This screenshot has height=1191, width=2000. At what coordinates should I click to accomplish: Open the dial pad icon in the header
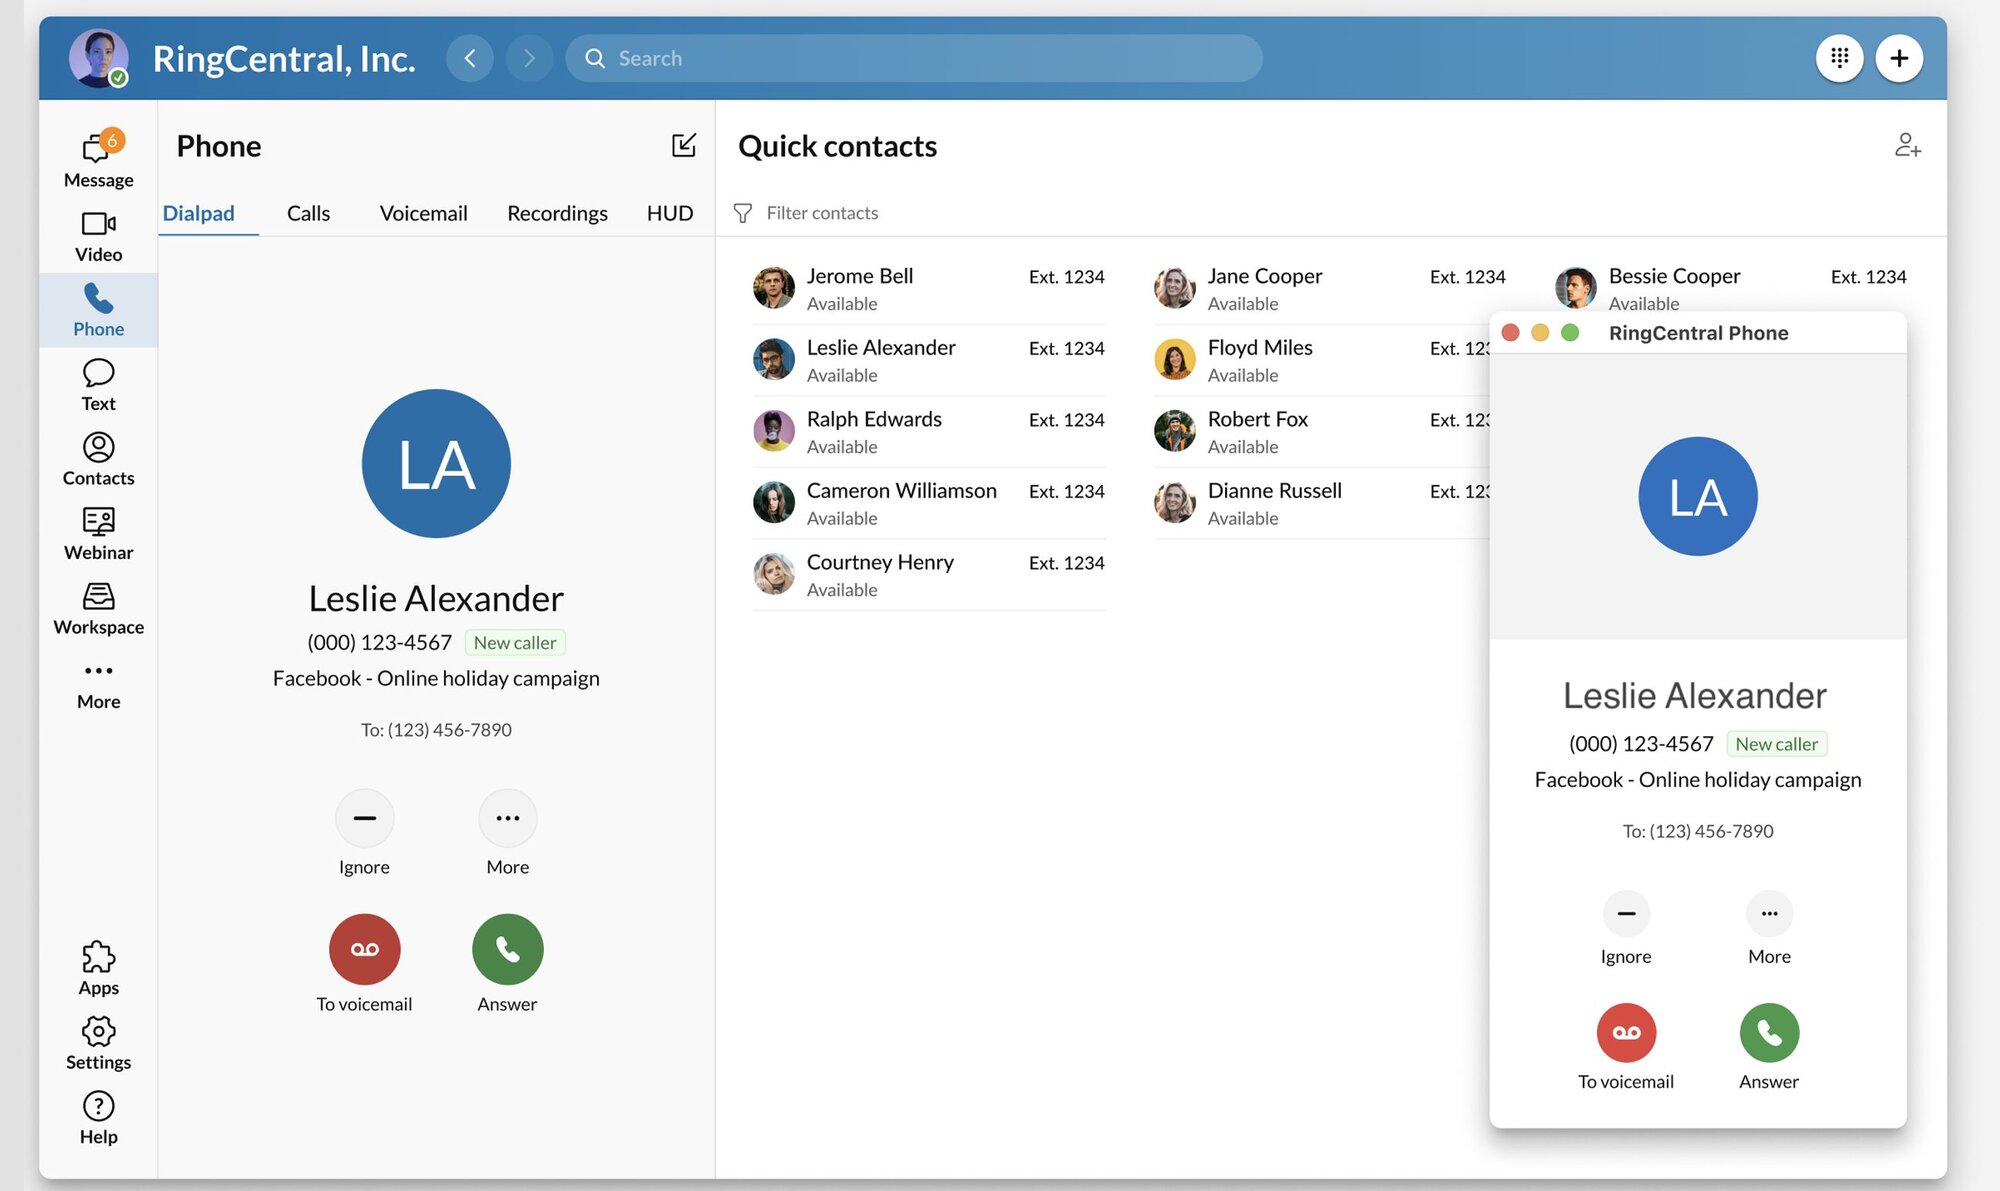pos(1839,57)
